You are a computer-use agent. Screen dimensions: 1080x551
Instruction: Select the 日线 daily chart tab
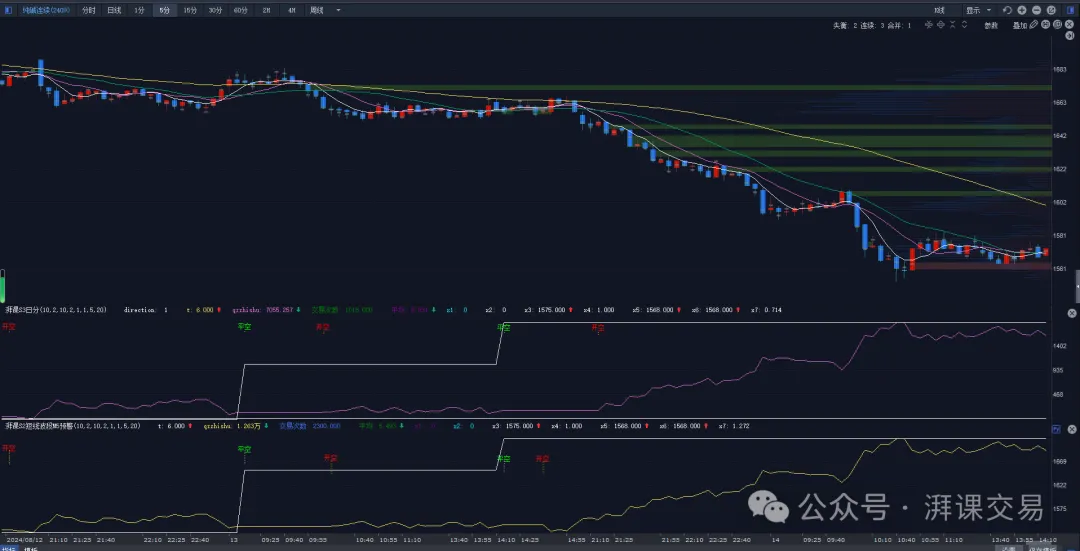pos(114,10)
